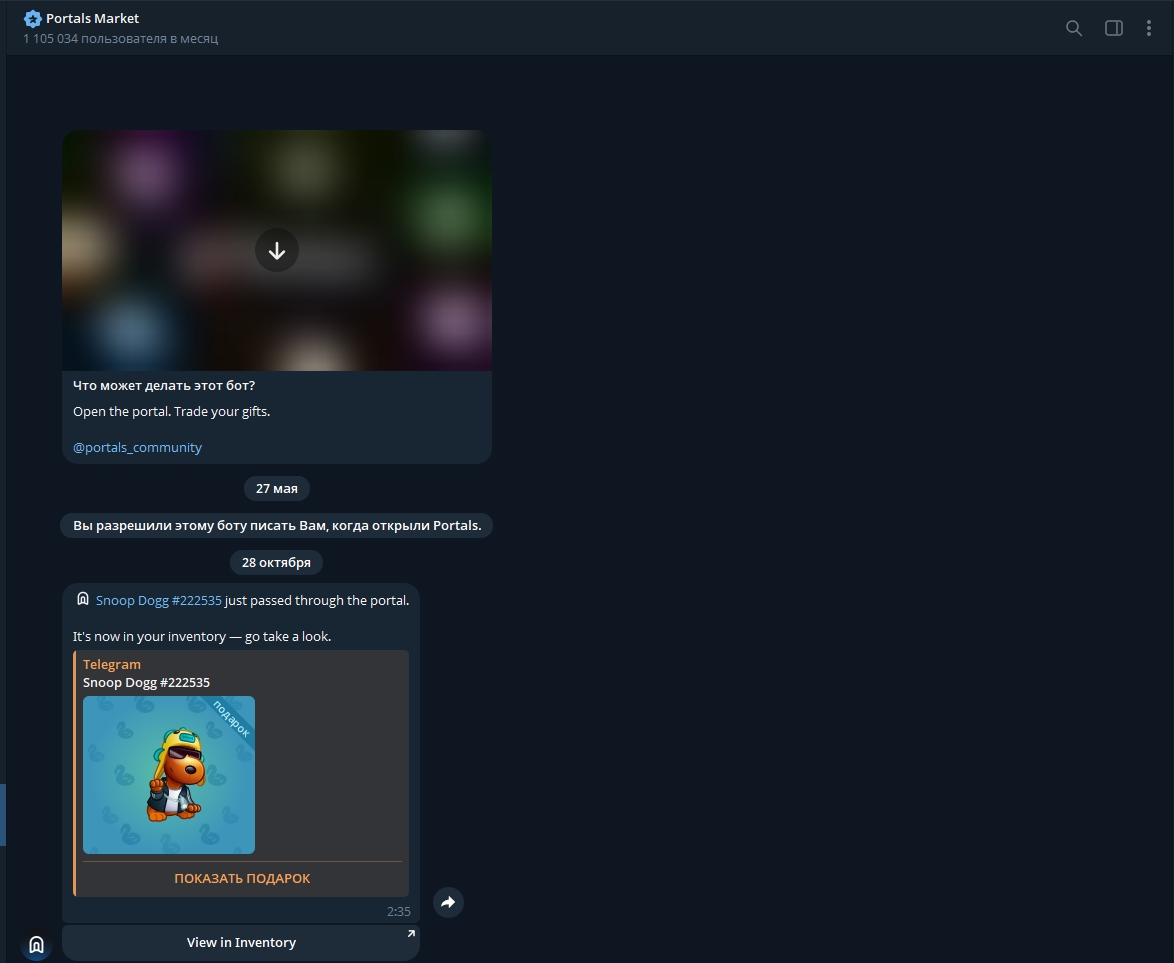Click the portal emoji icon in the message
Viewport: 1174px width, 963px height.
pos(83,600)
